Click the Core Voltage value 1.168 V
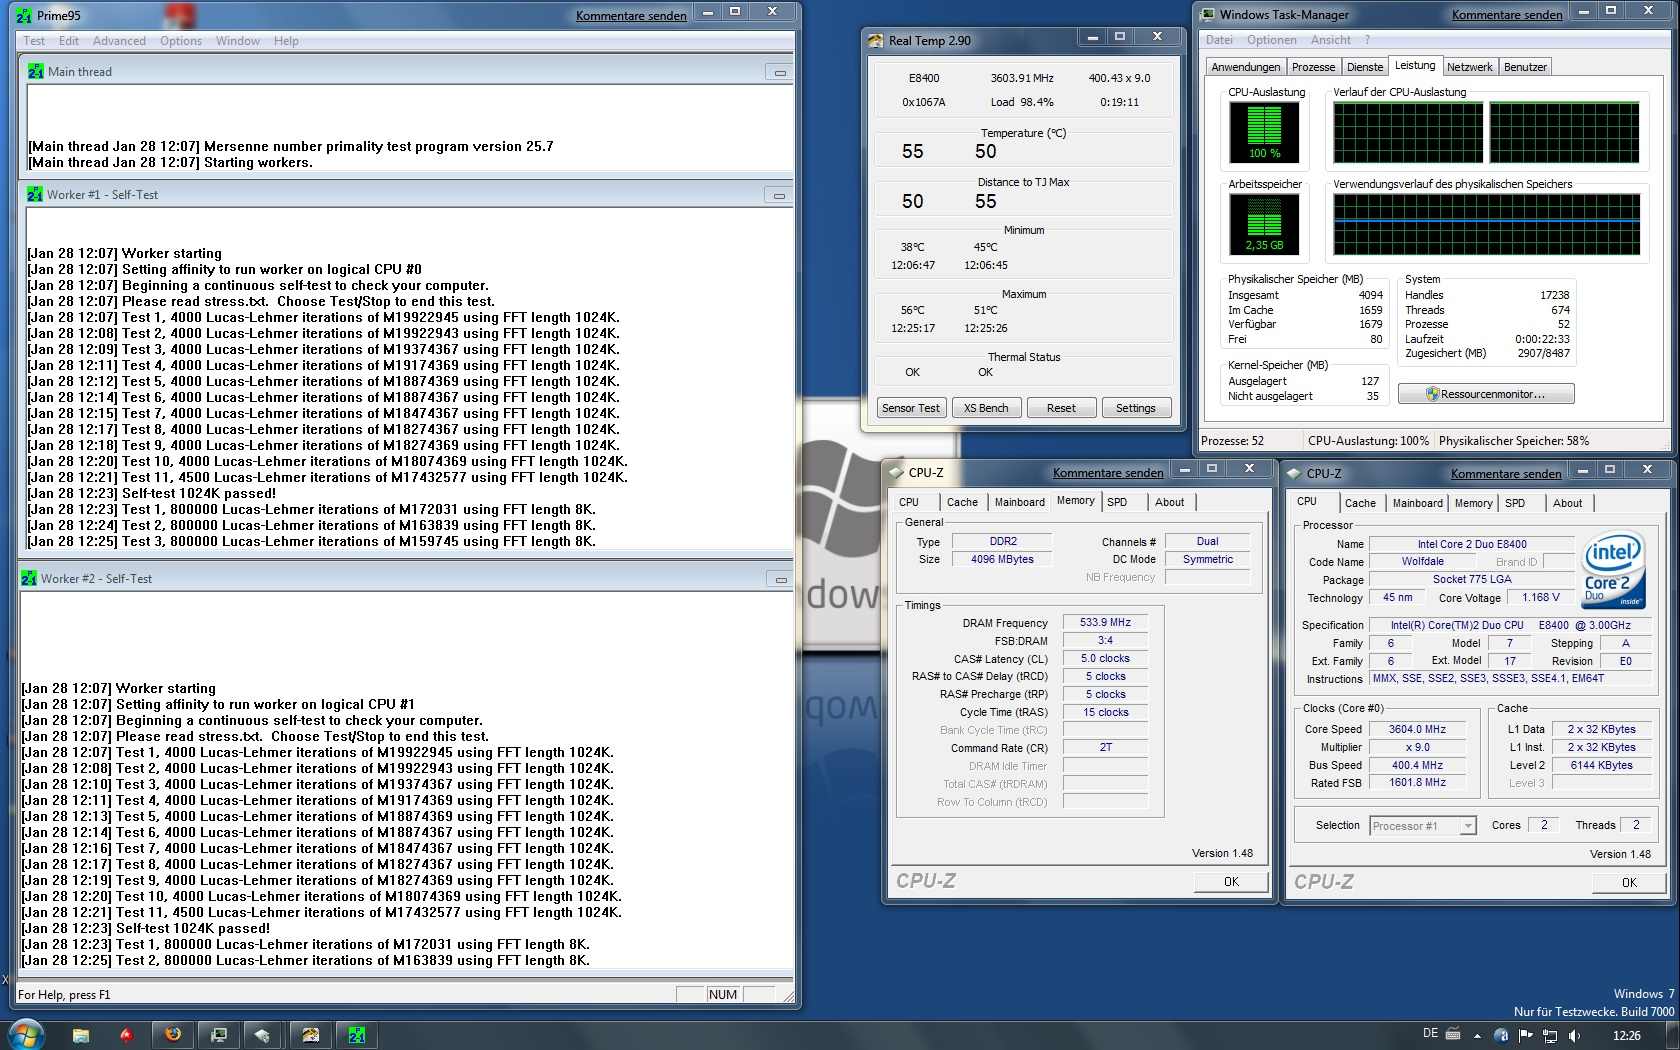 point(1540,598)
